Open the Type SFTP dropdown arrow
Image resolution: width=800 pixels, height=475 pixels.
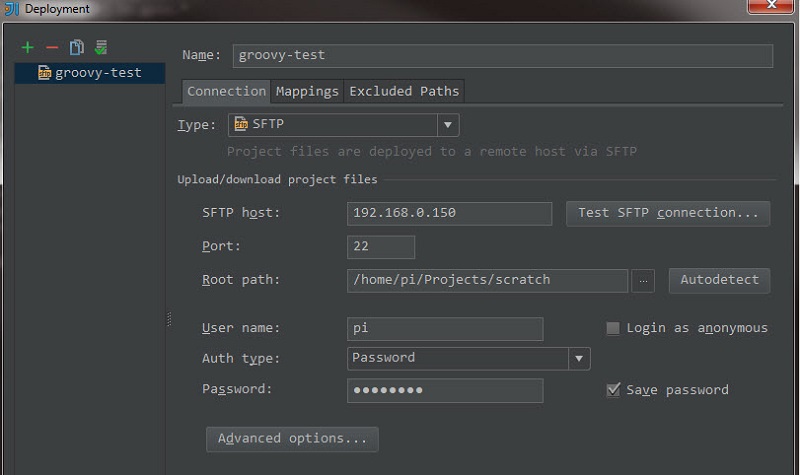coord(447,125)
